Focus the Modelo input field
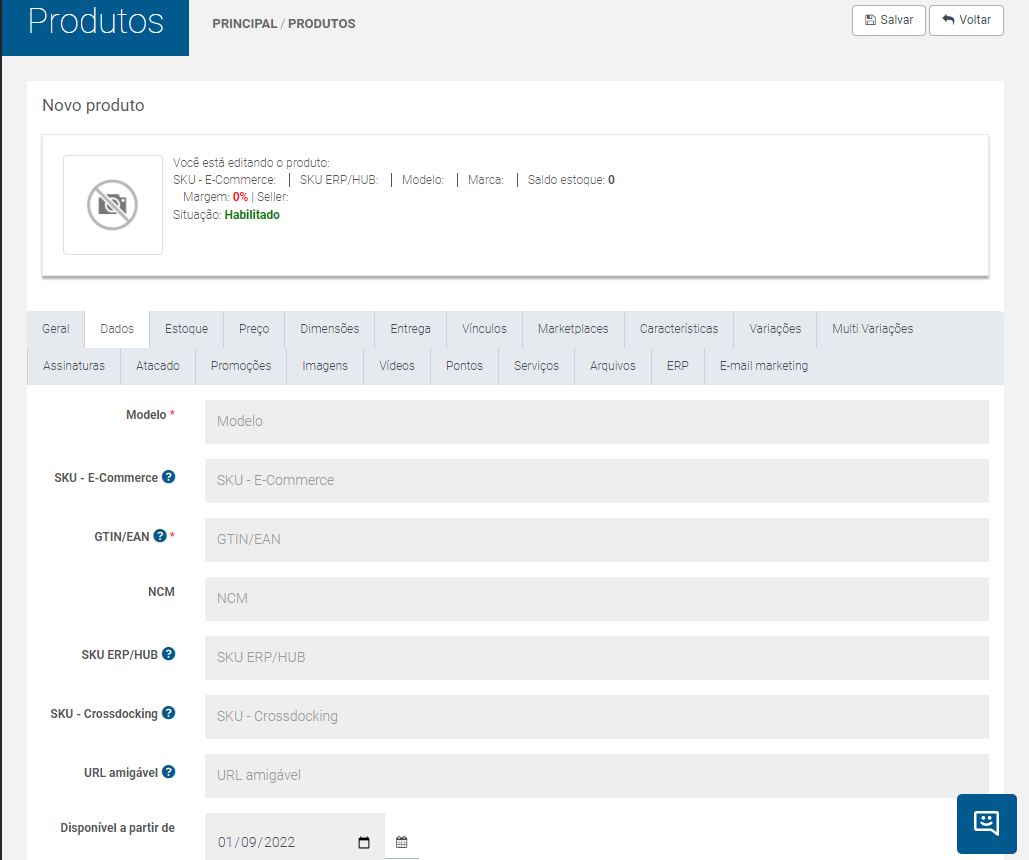Screen dimensions: 1029x860 pos(597,421)
